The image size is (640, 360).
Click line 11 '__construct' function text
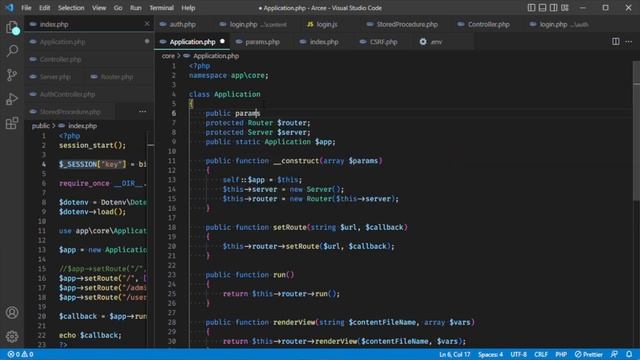coord(296,161)
